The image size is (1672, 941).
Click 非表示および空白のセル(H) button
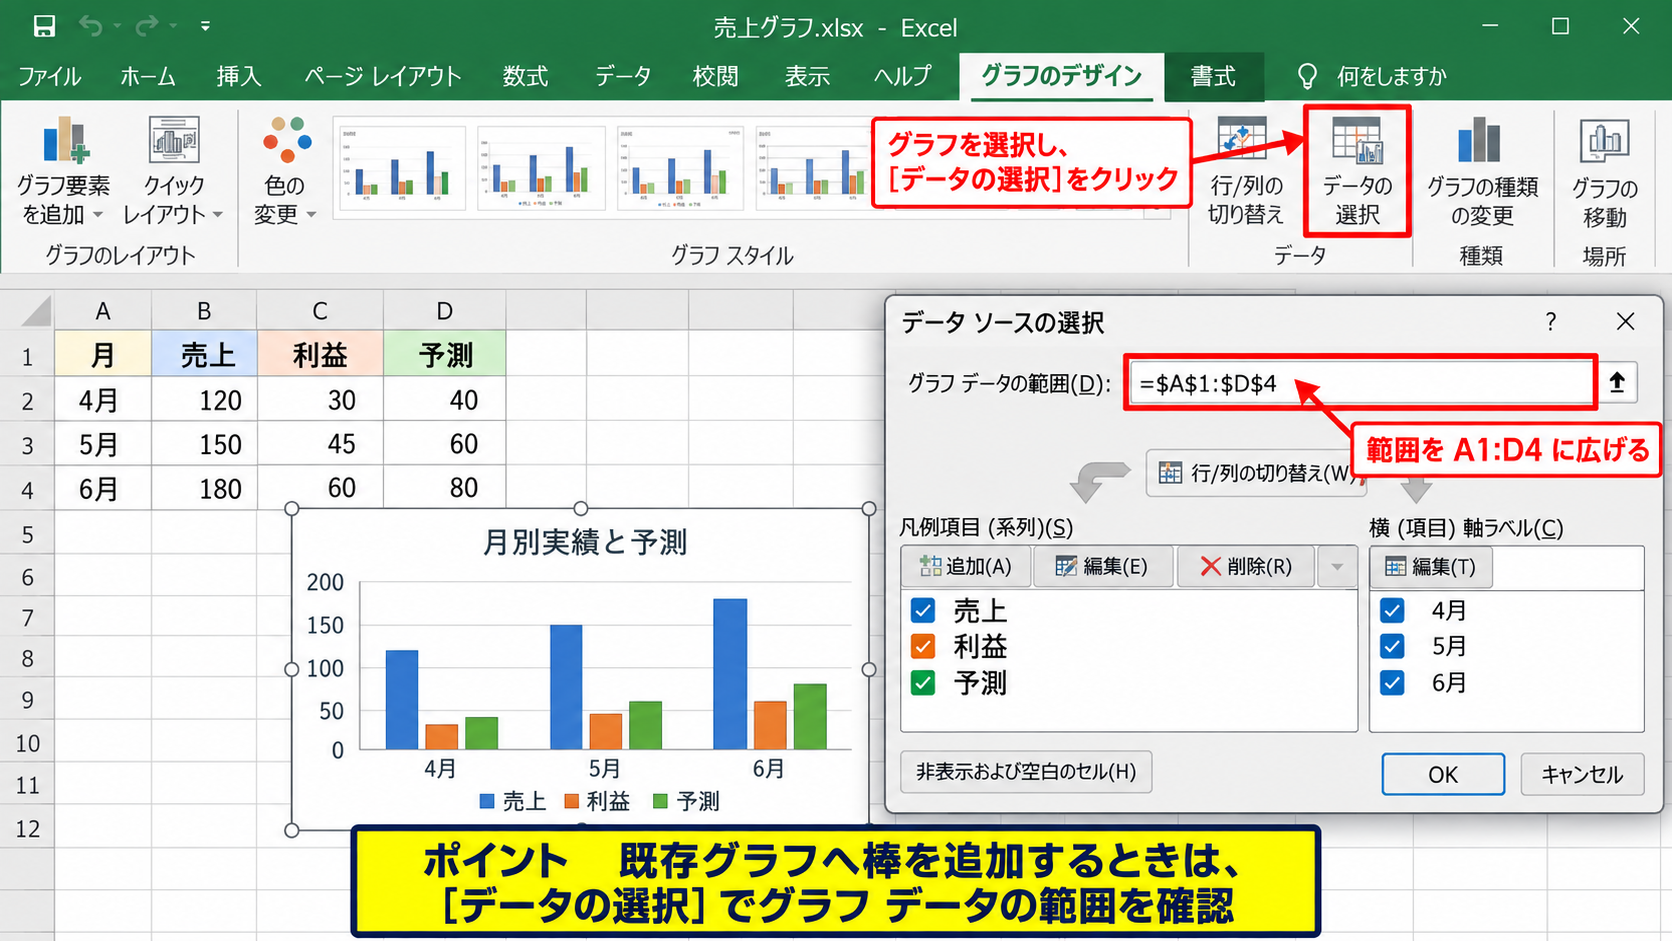pyautogui.click(x=1026, y=772)
